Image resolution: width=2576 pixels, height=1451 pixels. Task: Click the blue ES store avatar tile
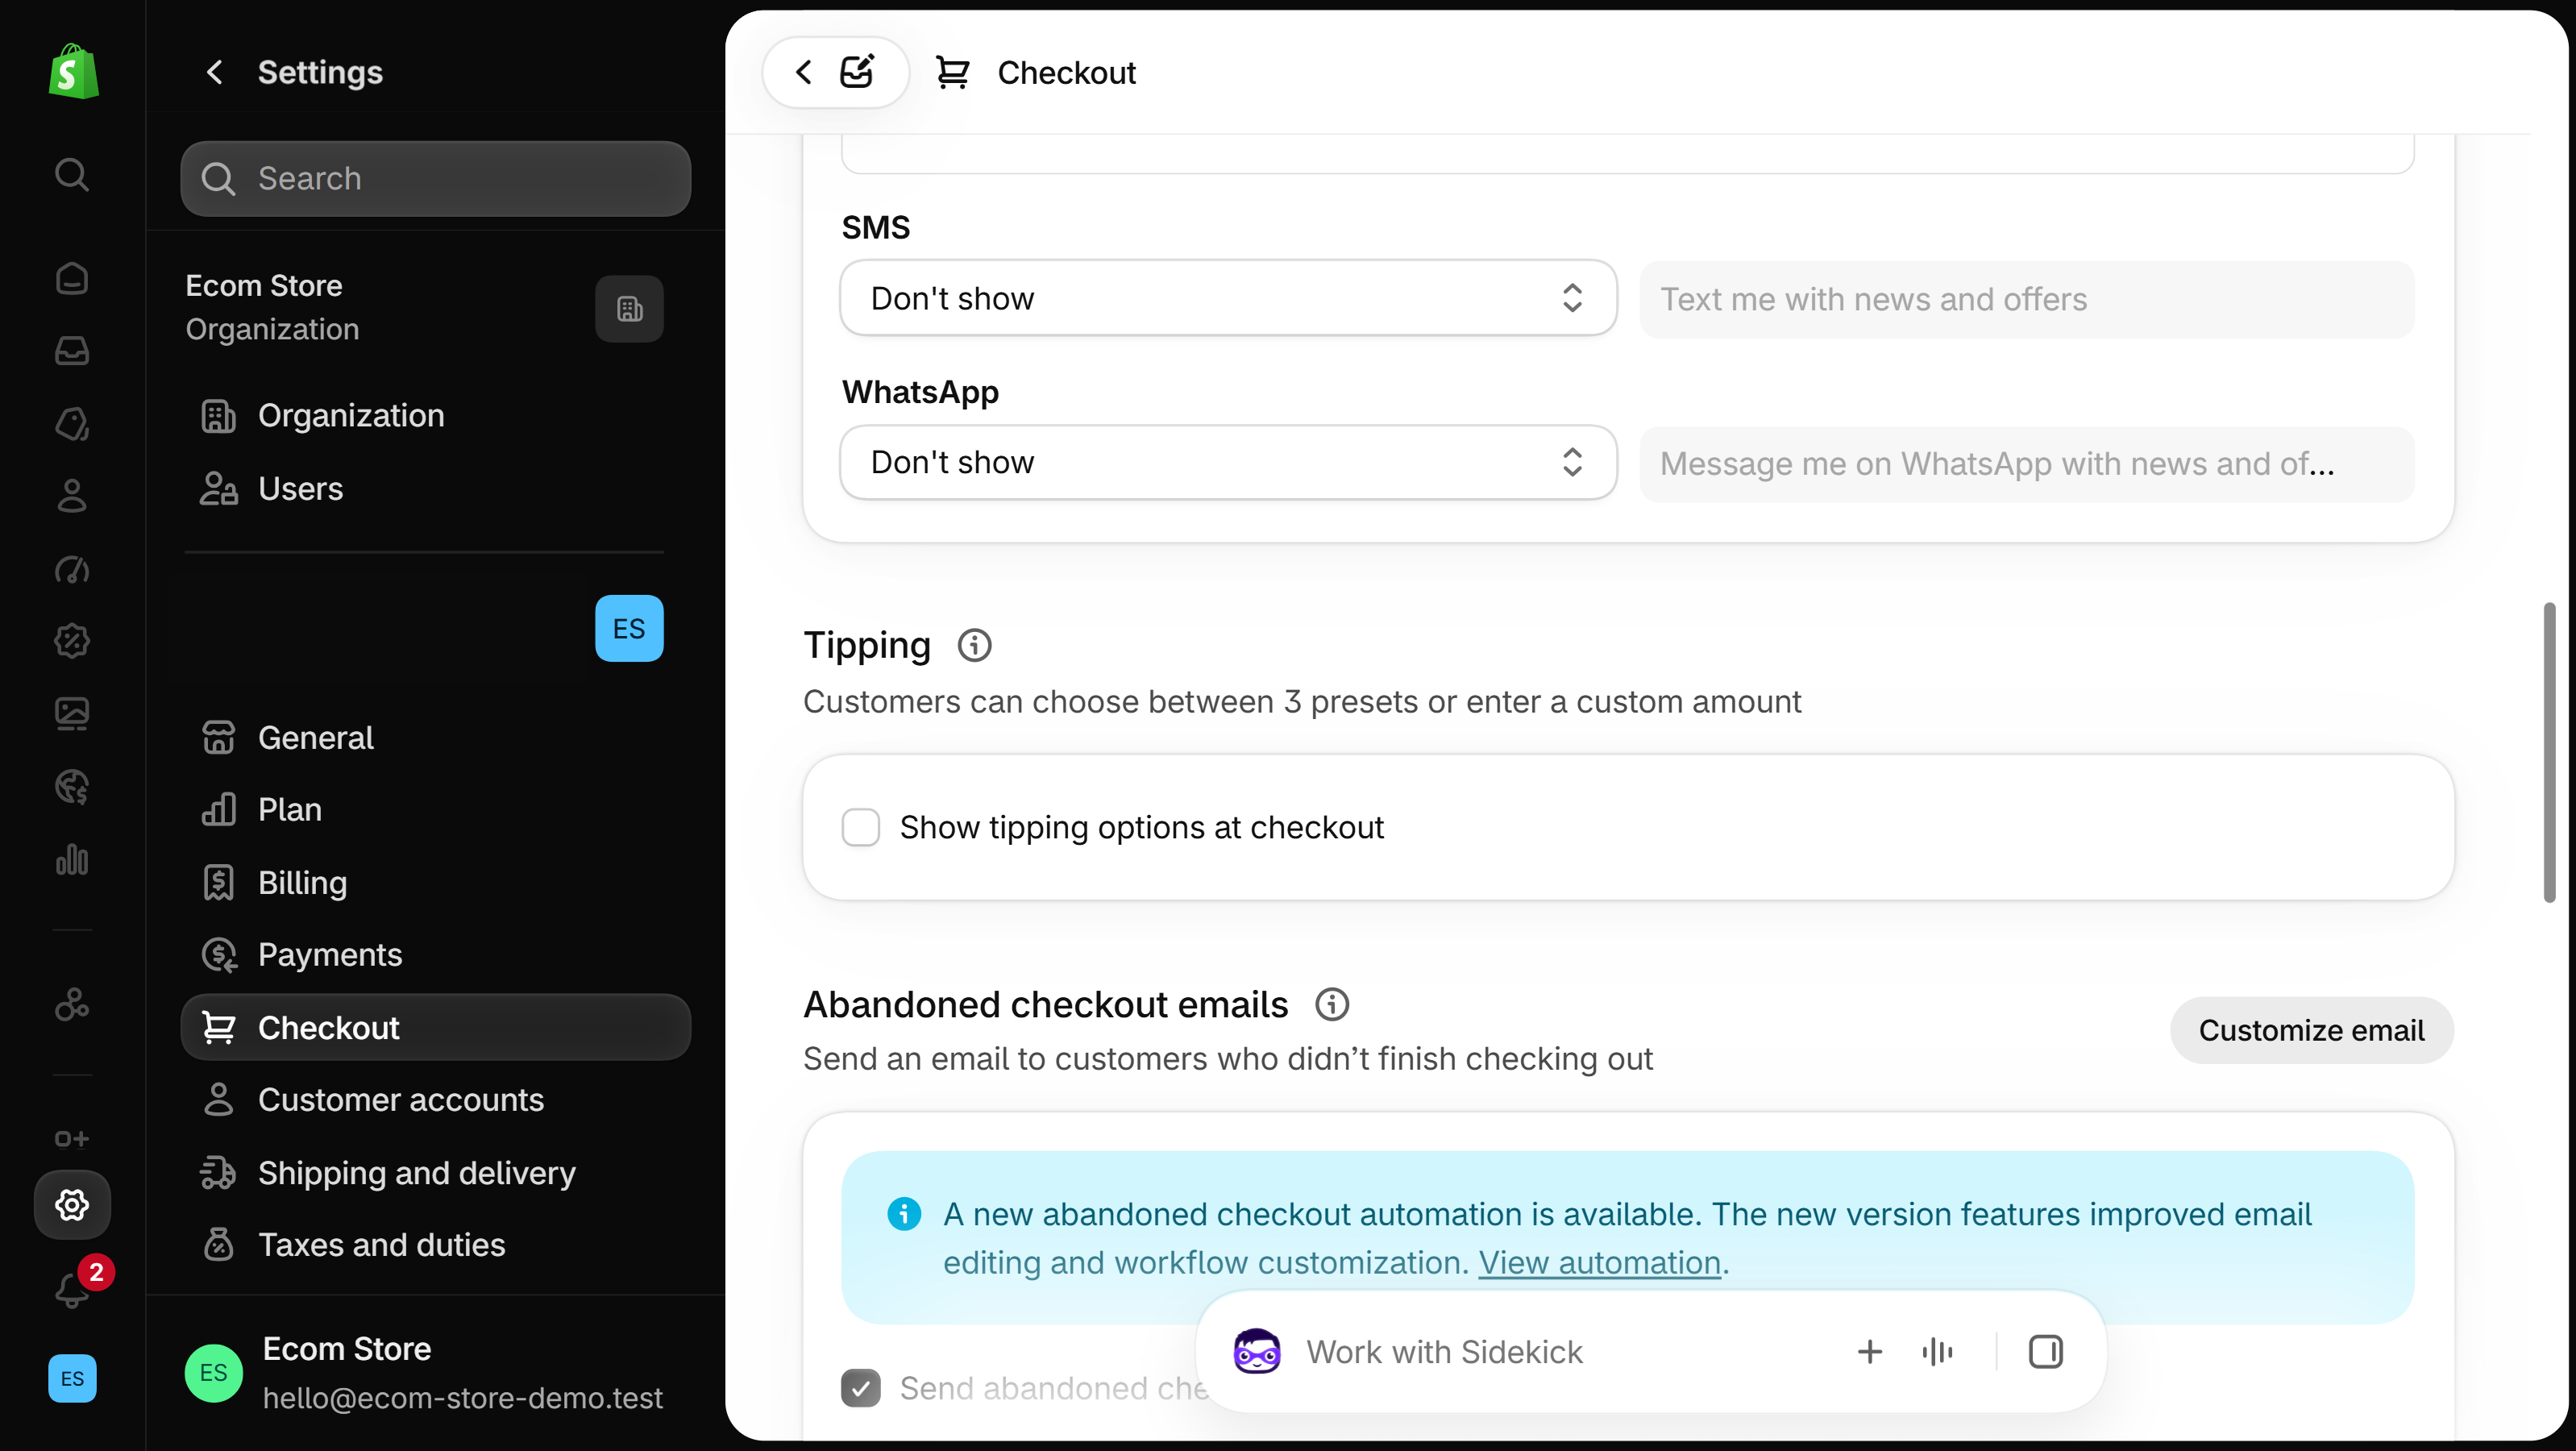[x=629, y=628]
